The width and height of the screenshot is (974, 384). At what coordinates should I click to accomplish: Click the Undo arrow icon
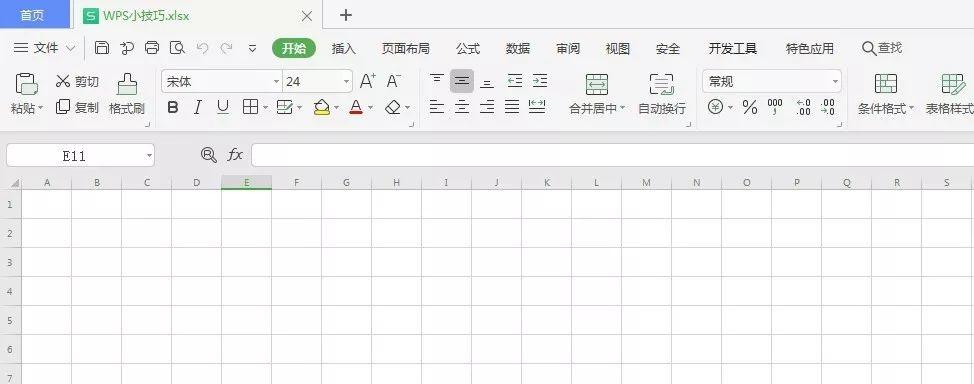click(202, 48)
